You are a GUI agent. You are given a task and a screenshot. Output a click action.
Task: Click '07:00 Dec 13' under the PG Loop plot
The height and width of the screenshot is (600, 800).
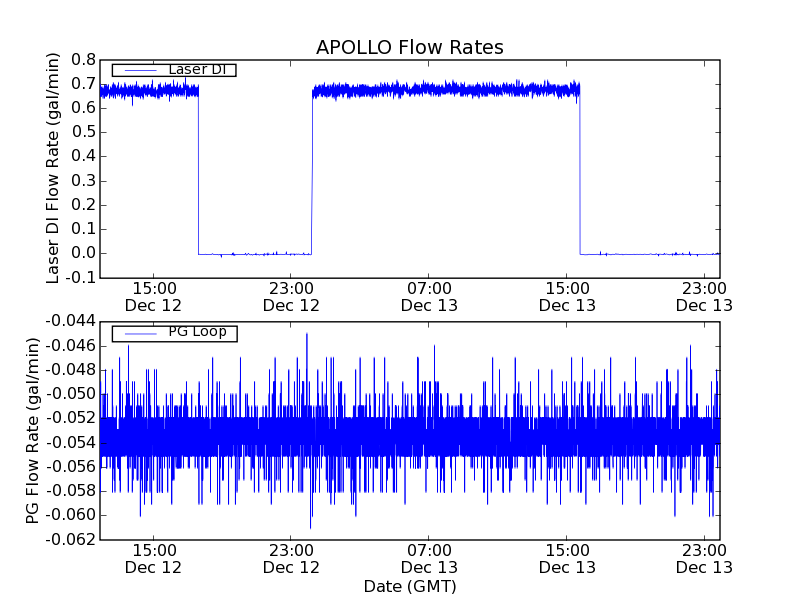coord(429,559)
